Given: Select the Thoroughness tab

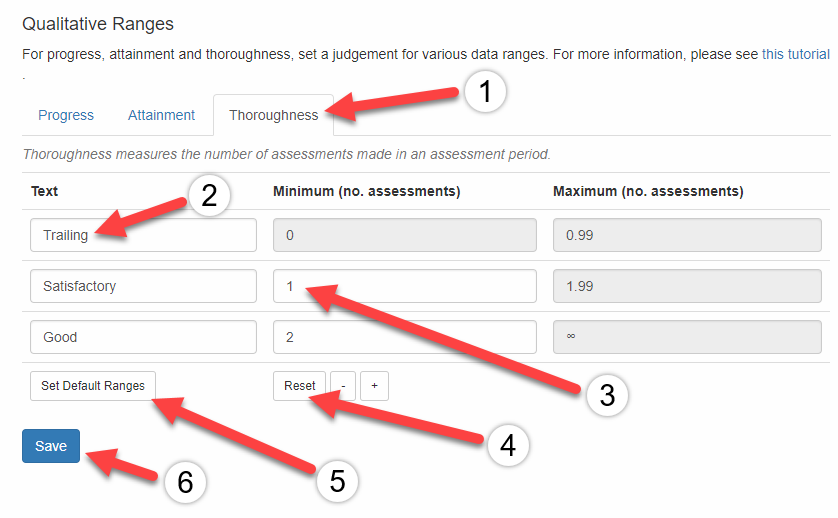Looking at the screenshot, I should 273,115.
